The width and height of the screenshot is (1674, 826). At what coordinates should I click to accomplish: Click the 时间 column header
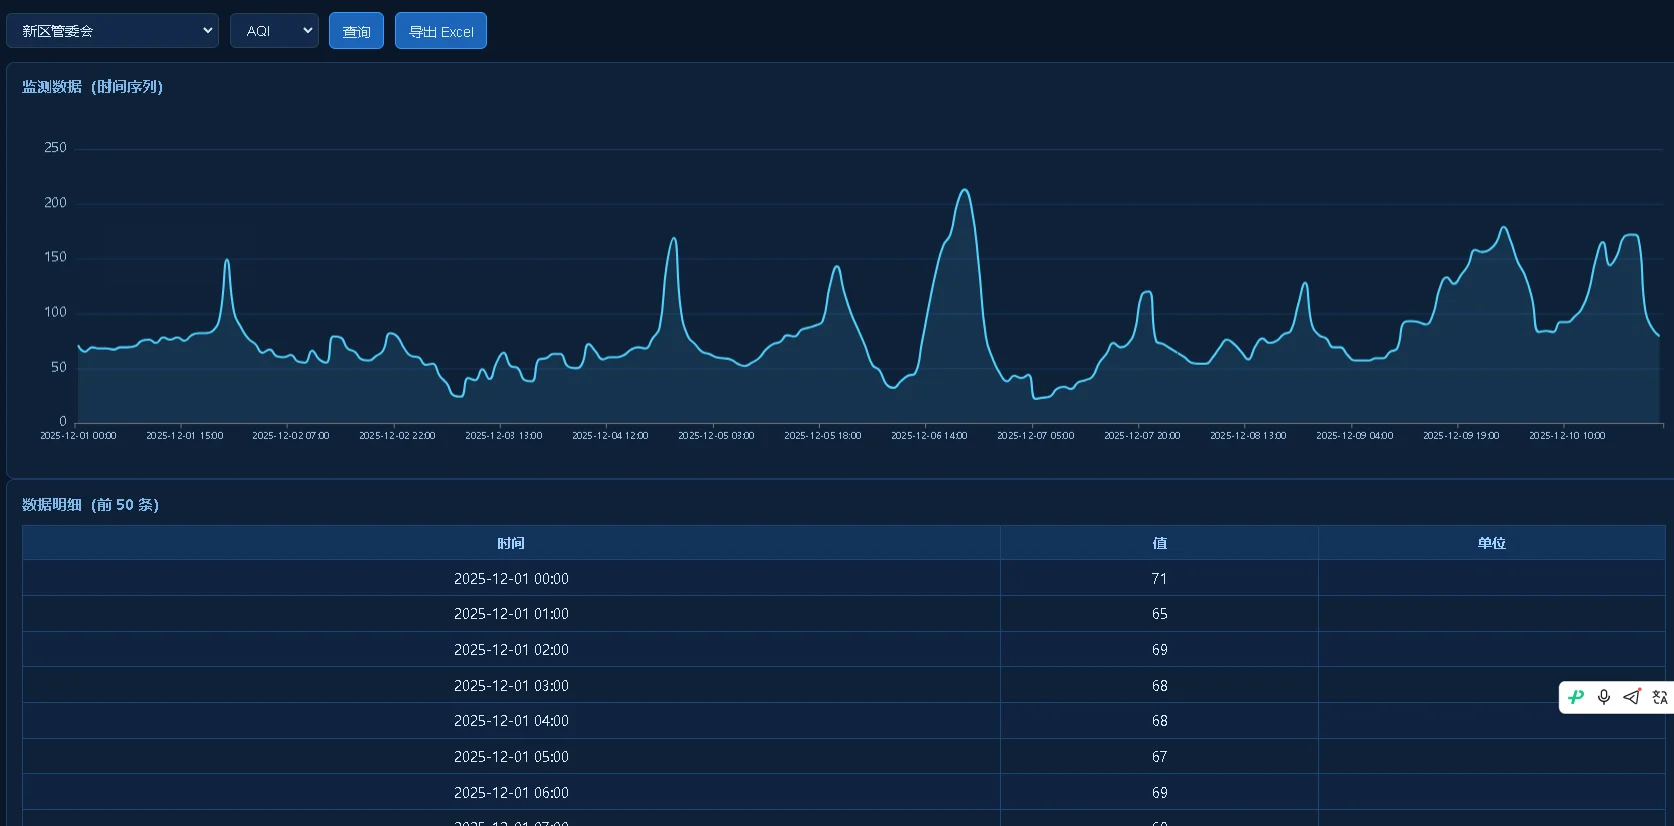(x=511, y=543)
